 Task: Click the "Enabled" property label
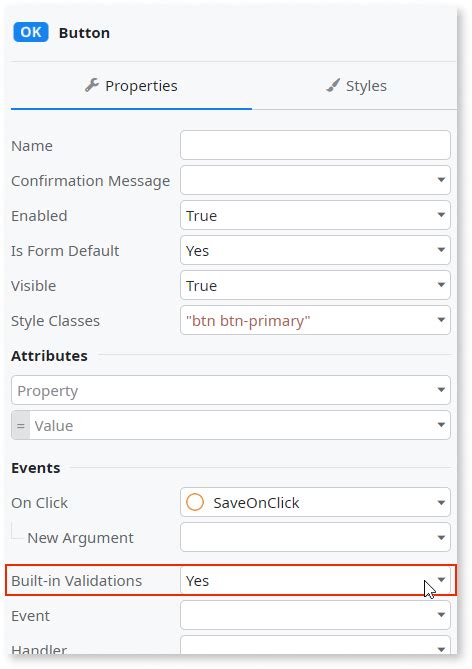coord(39,216)
